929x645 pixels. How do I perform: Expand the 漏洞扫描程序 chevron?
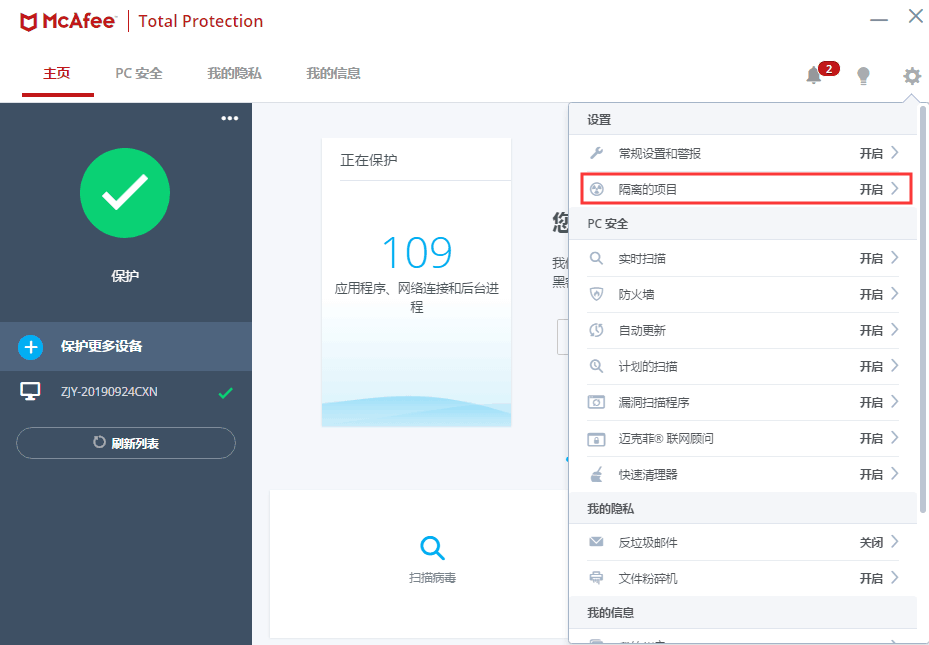(895, 402)
